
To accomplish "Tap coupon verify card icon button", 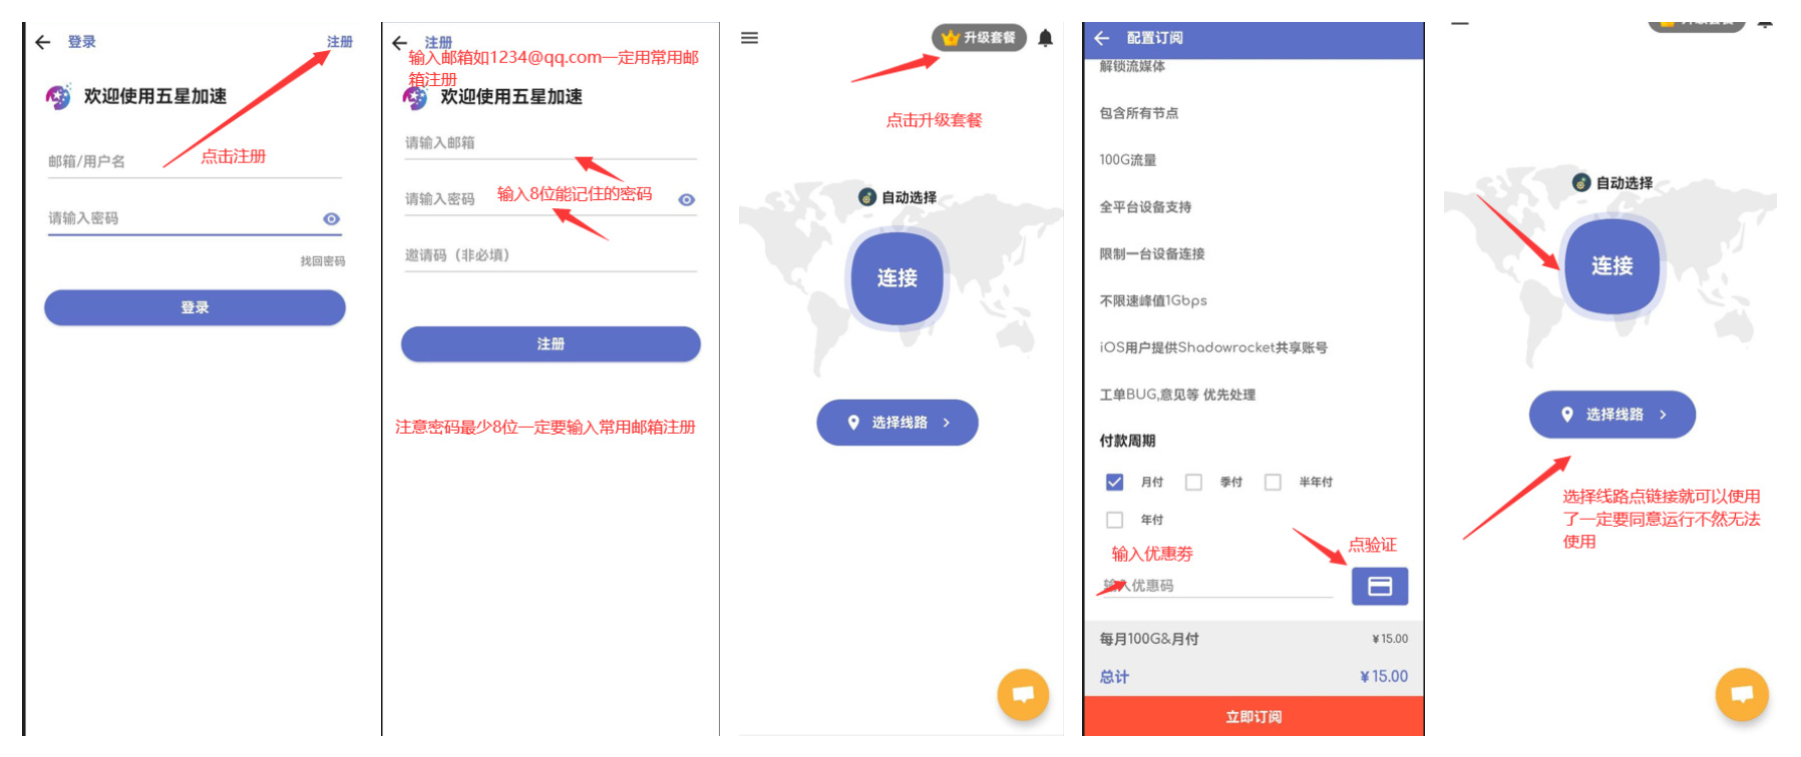I will coord(1379,586).
